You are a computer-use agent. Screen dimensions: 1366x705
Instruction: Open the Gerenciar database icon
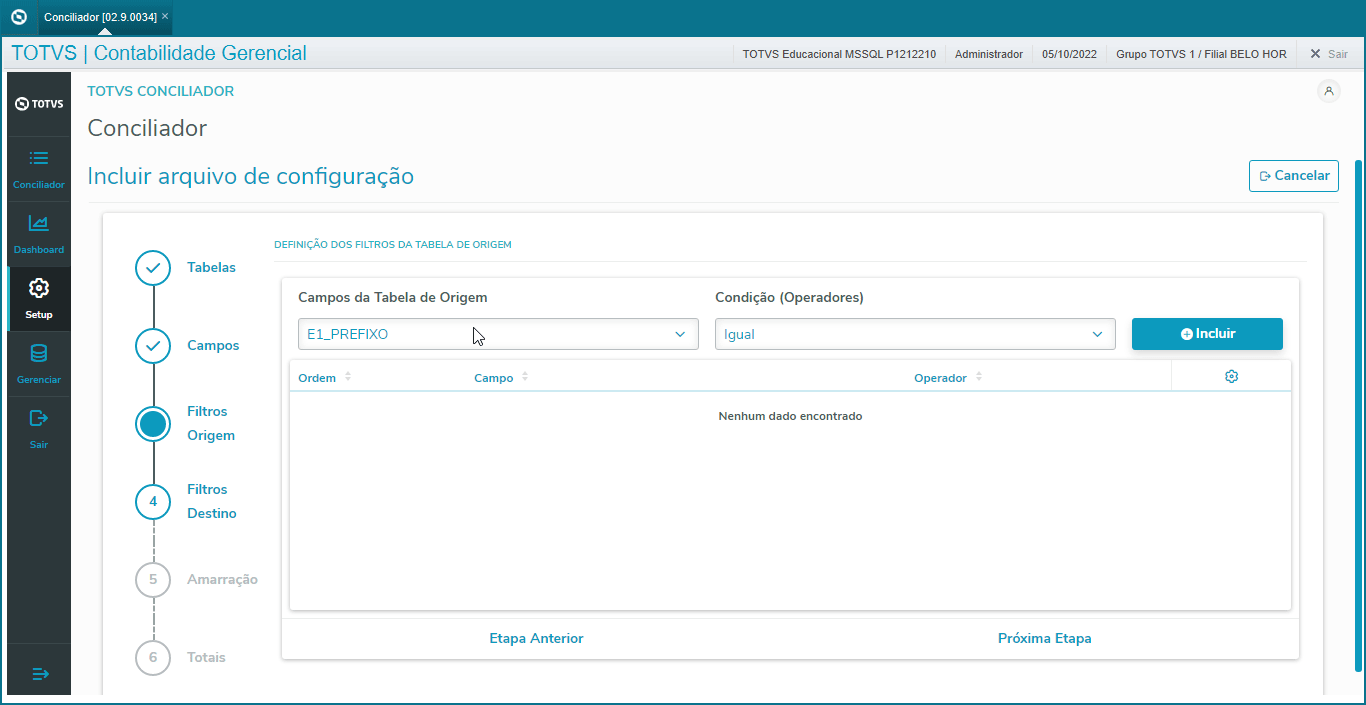pos(39,353)
